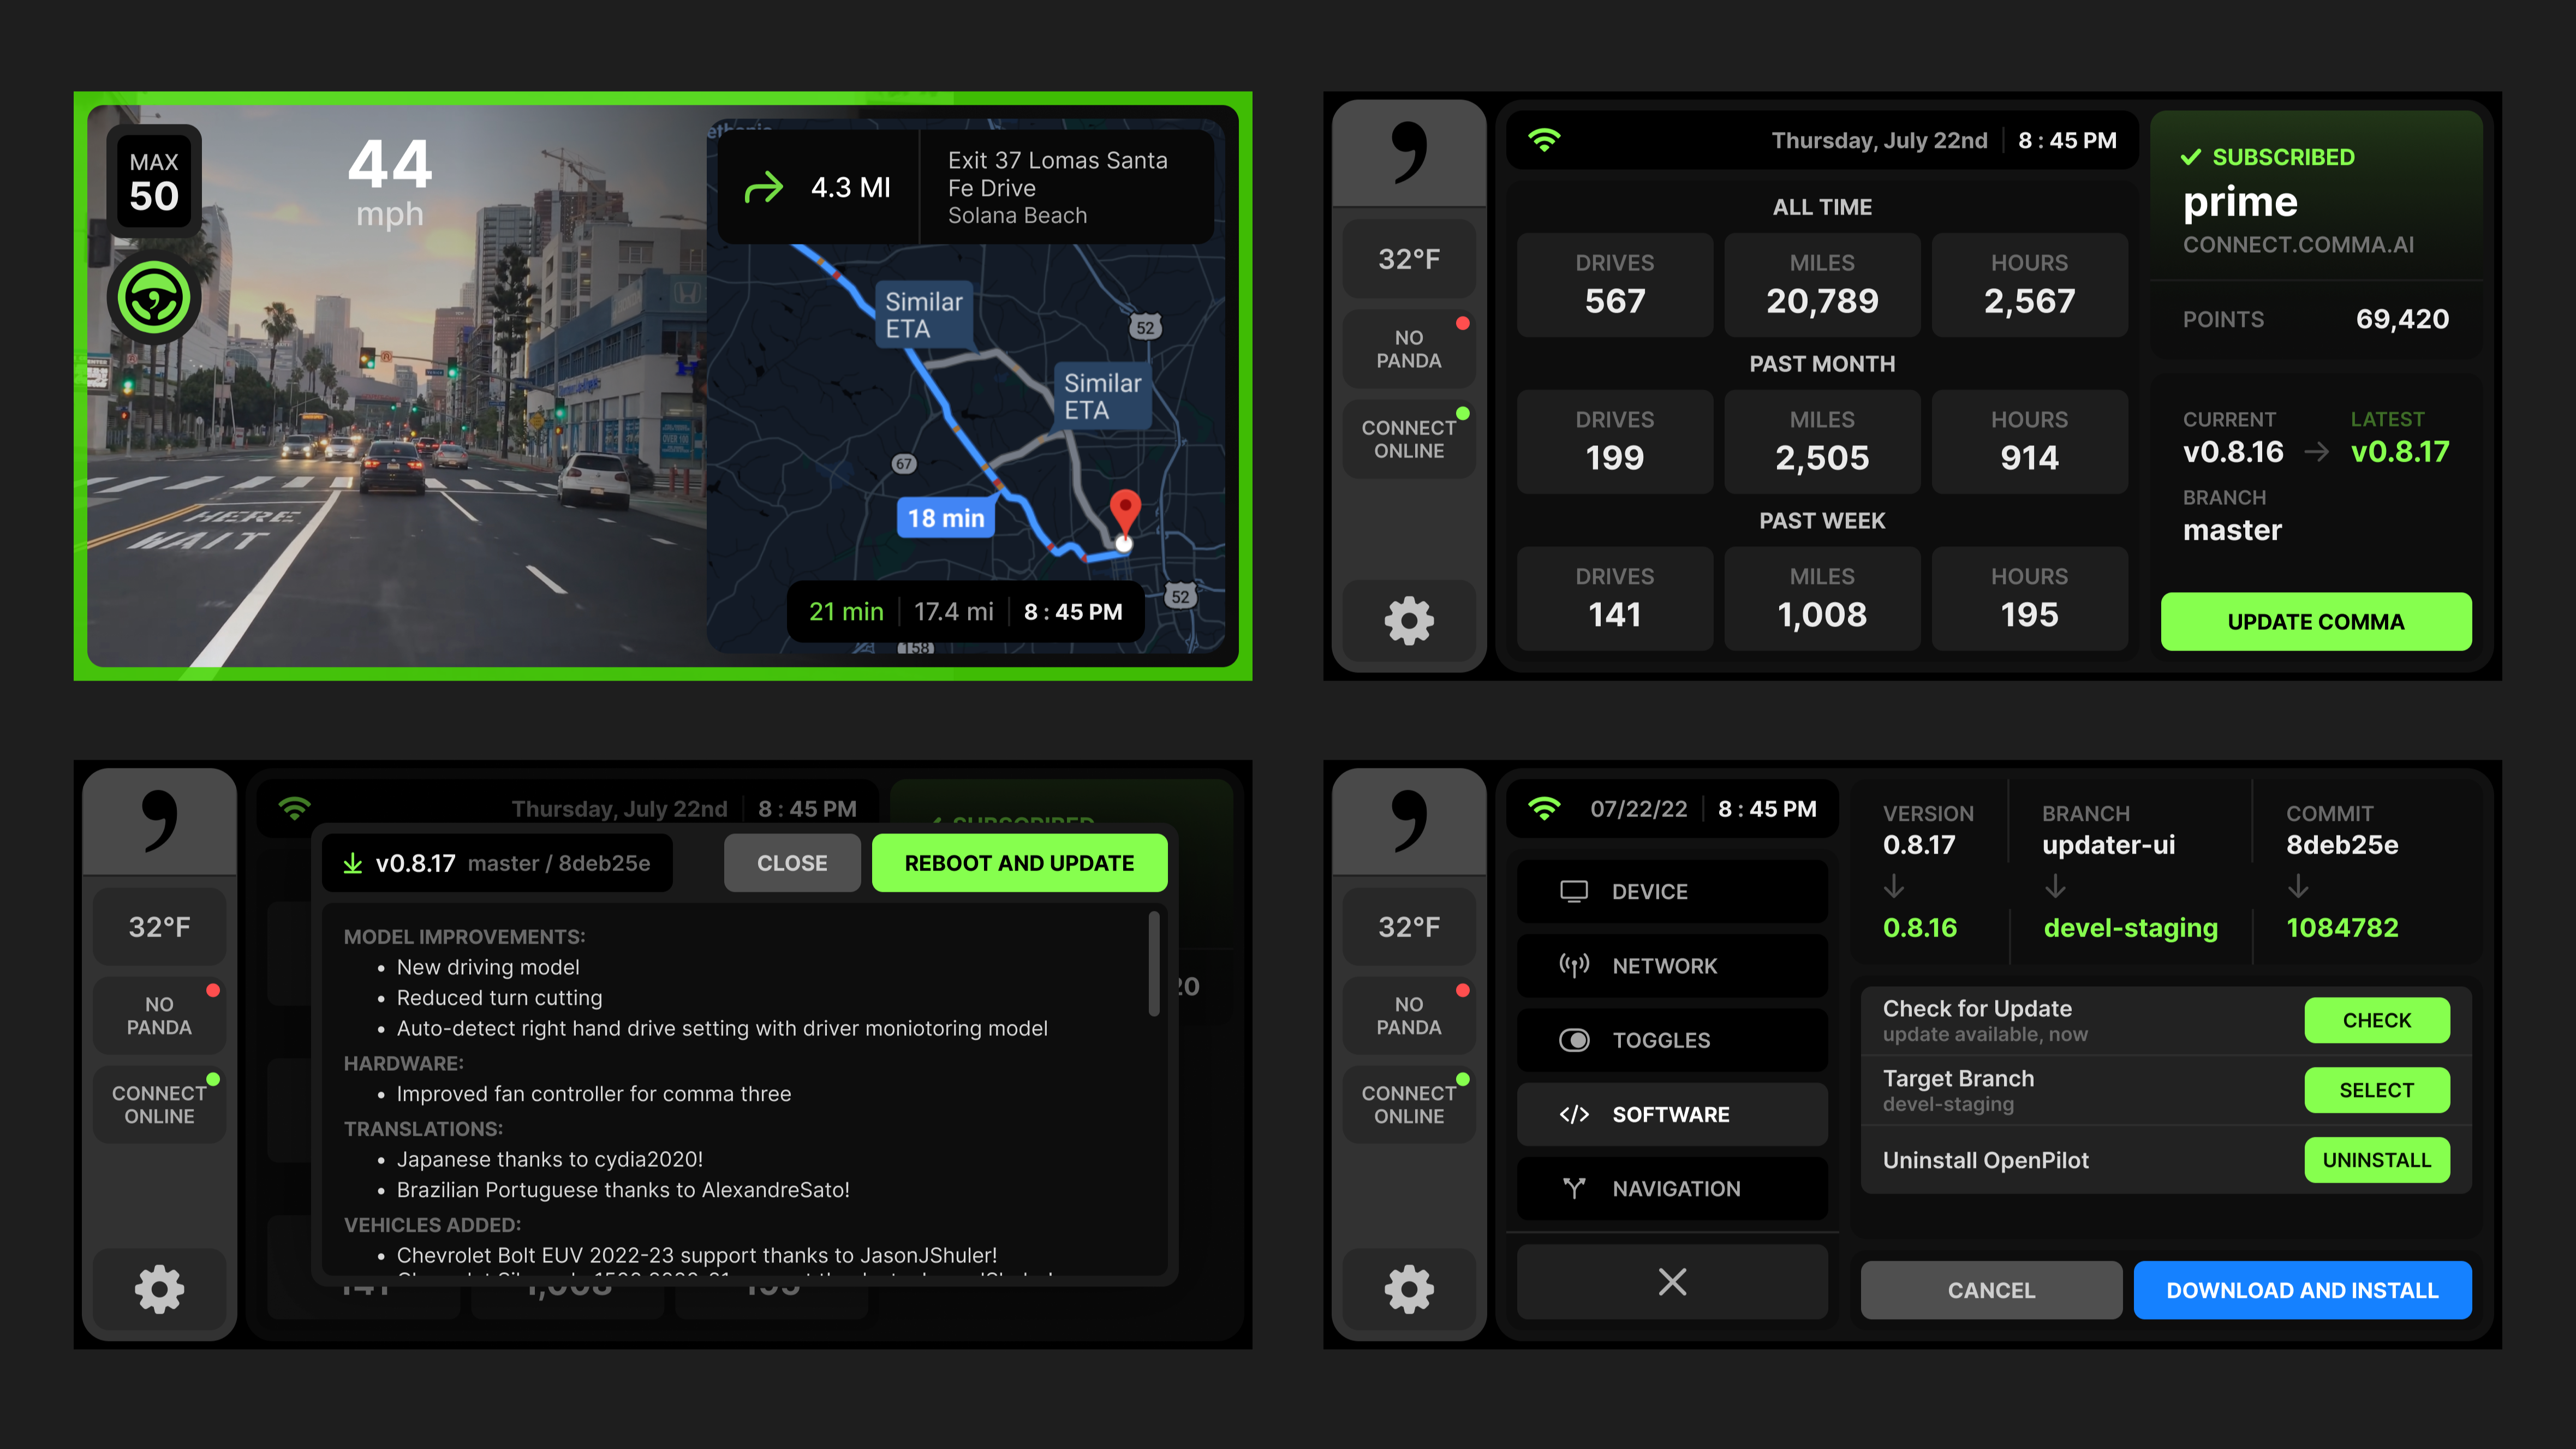Select the 18 min route label
The height and width of the screenshot is (1449, 2576).
tap(945, 518)
